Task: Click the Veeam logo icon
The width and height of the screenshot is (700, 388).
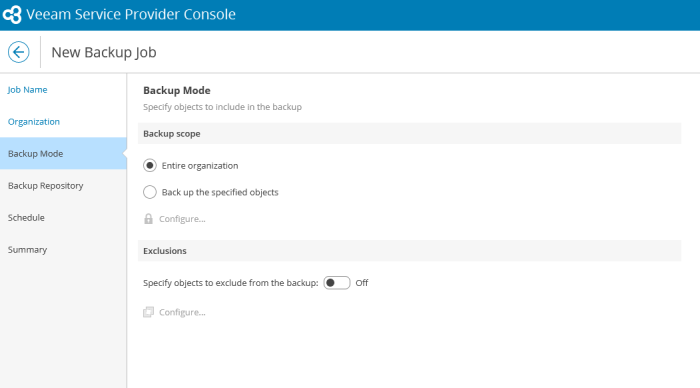Action: (x=12, y=14)
